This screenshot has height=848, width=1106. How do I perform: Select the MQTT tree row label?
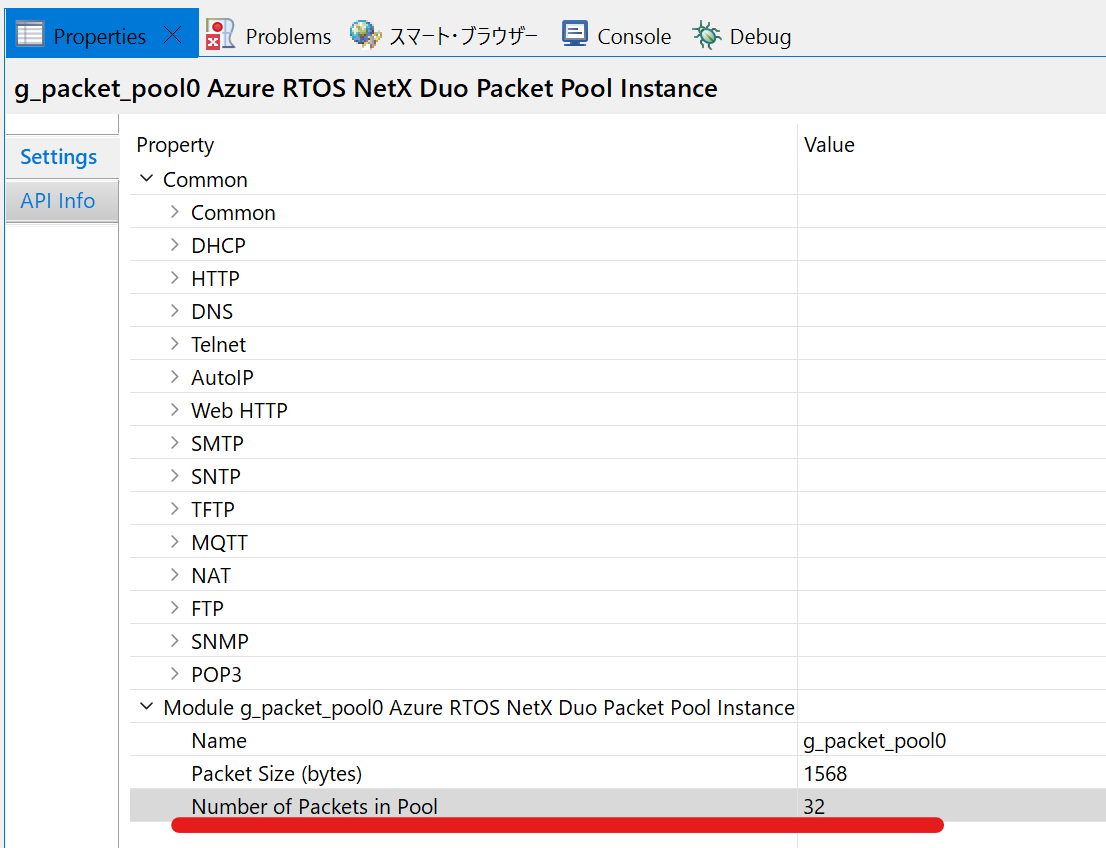pos(219,543)
